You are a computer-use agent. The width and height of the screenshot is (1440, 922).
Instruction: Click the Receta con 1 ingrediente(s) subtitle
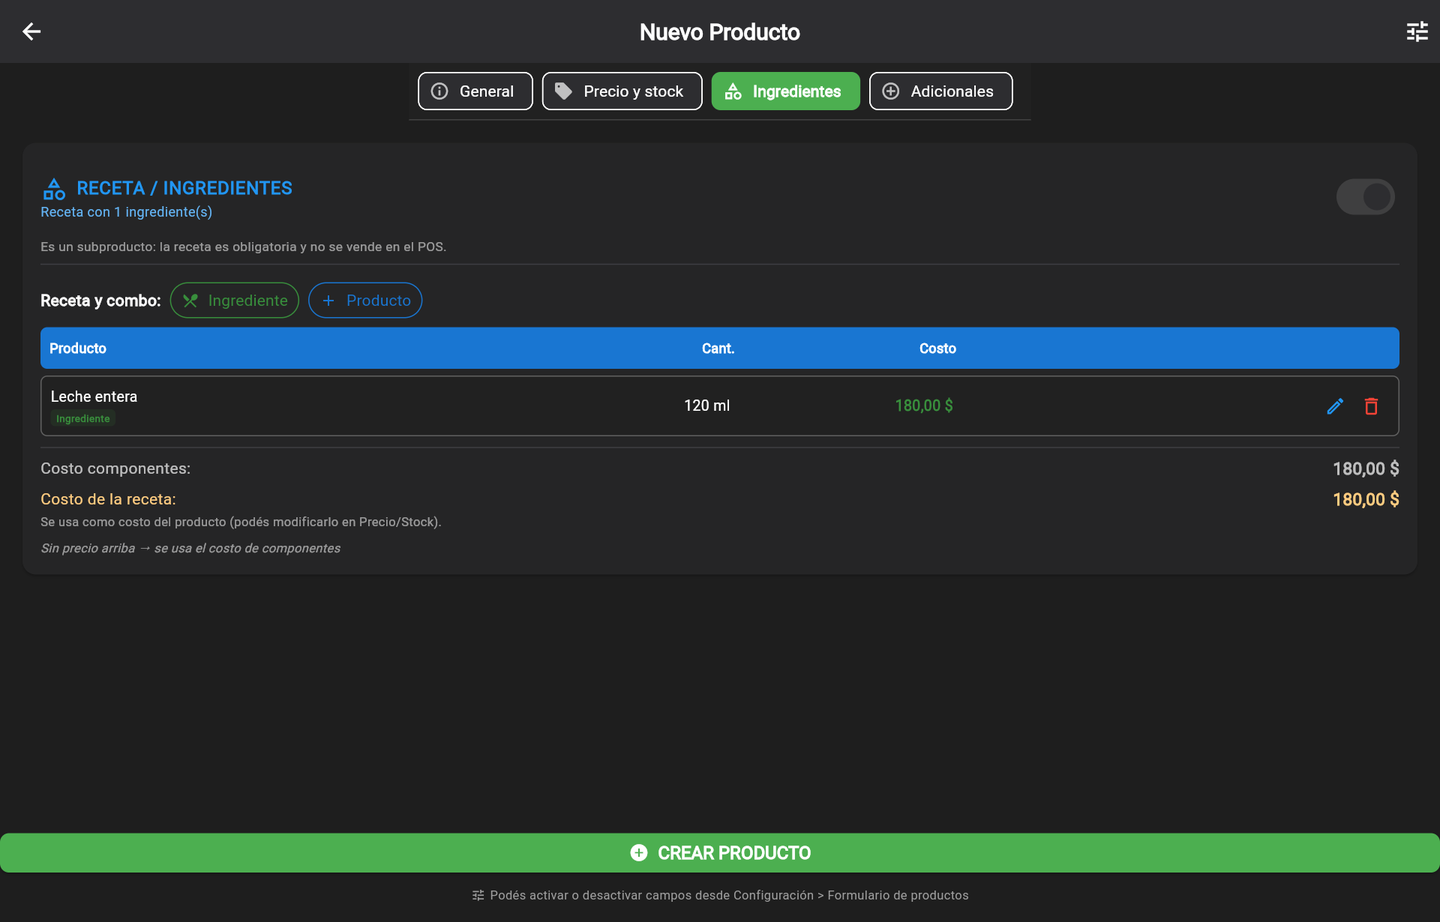coord(126,212)
